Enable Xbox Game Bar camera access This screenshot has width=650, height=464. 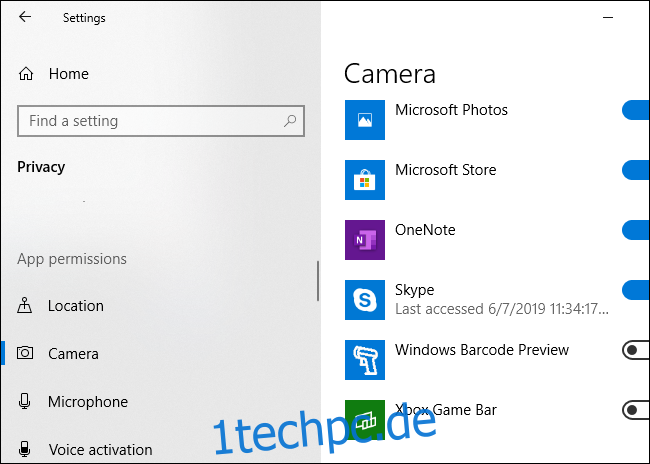(635, 410)
